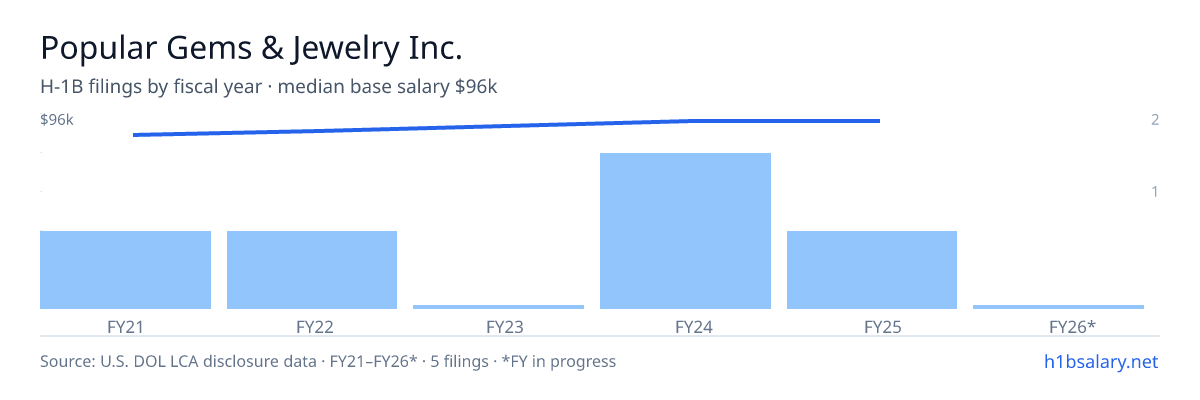Click the FY25 filings bar

(x=872, y=270)
